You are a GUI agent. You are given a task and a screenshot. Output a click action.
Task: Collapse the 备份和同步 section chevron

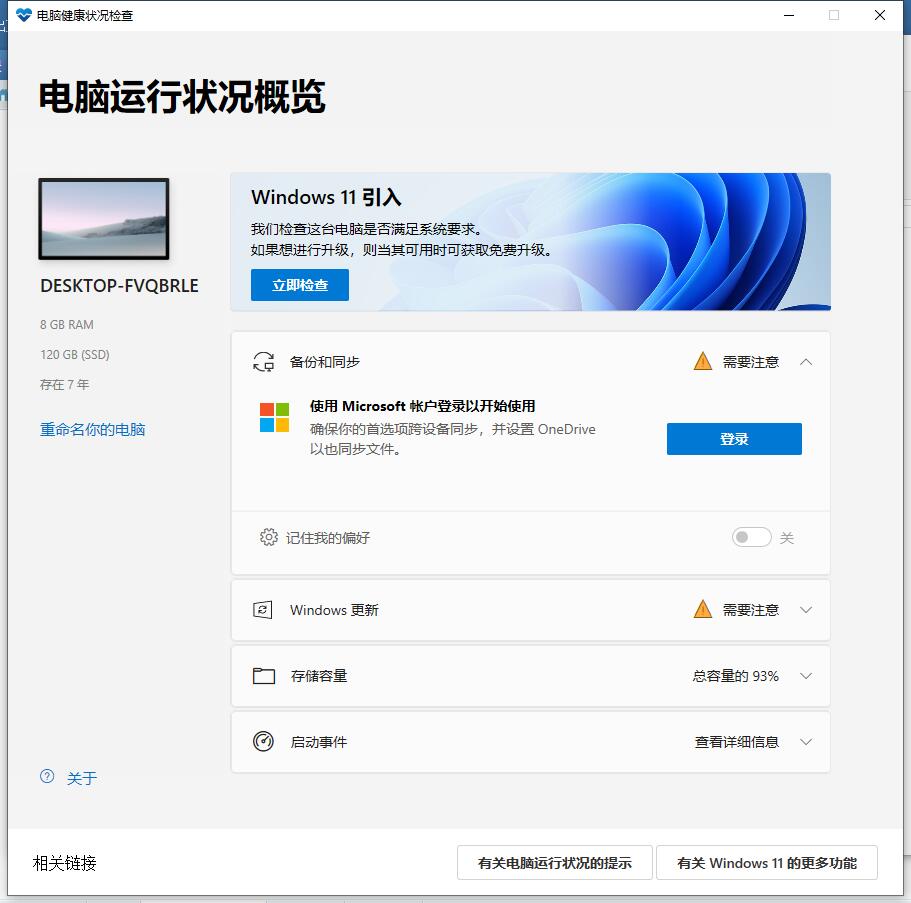click(x=806, y=362)
